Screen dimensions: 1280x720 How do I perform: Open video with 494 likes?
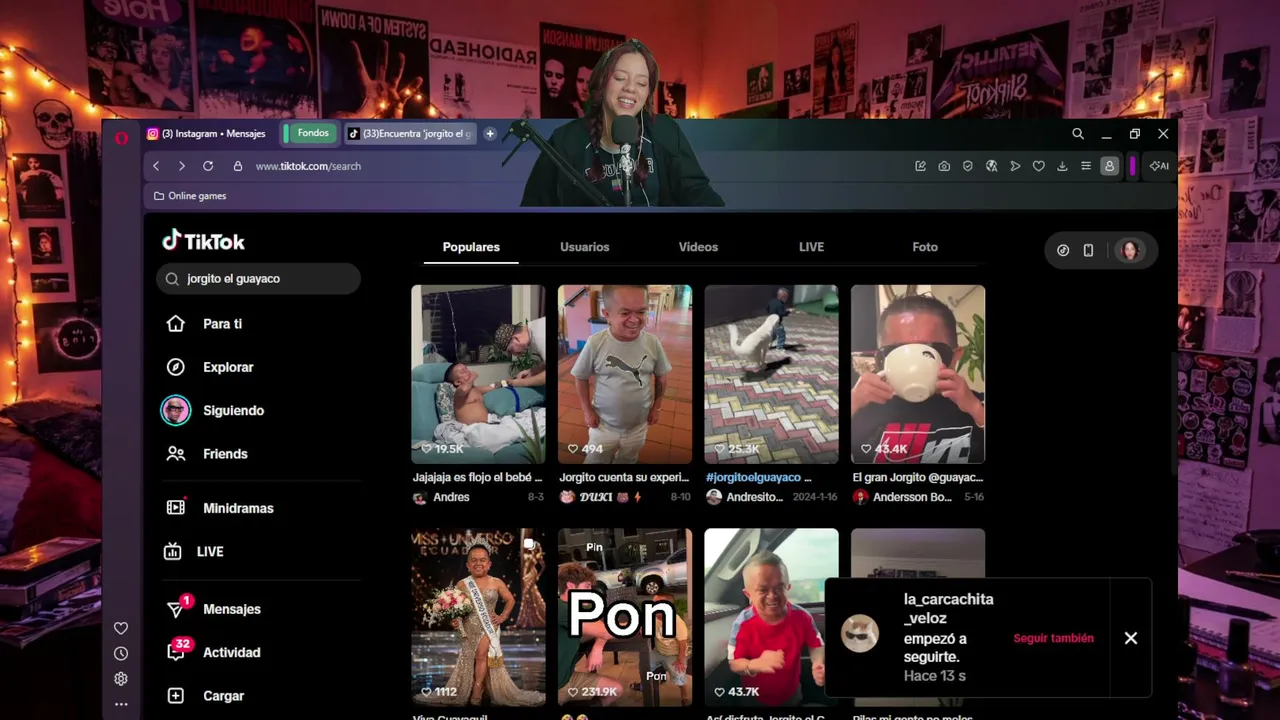625,374
